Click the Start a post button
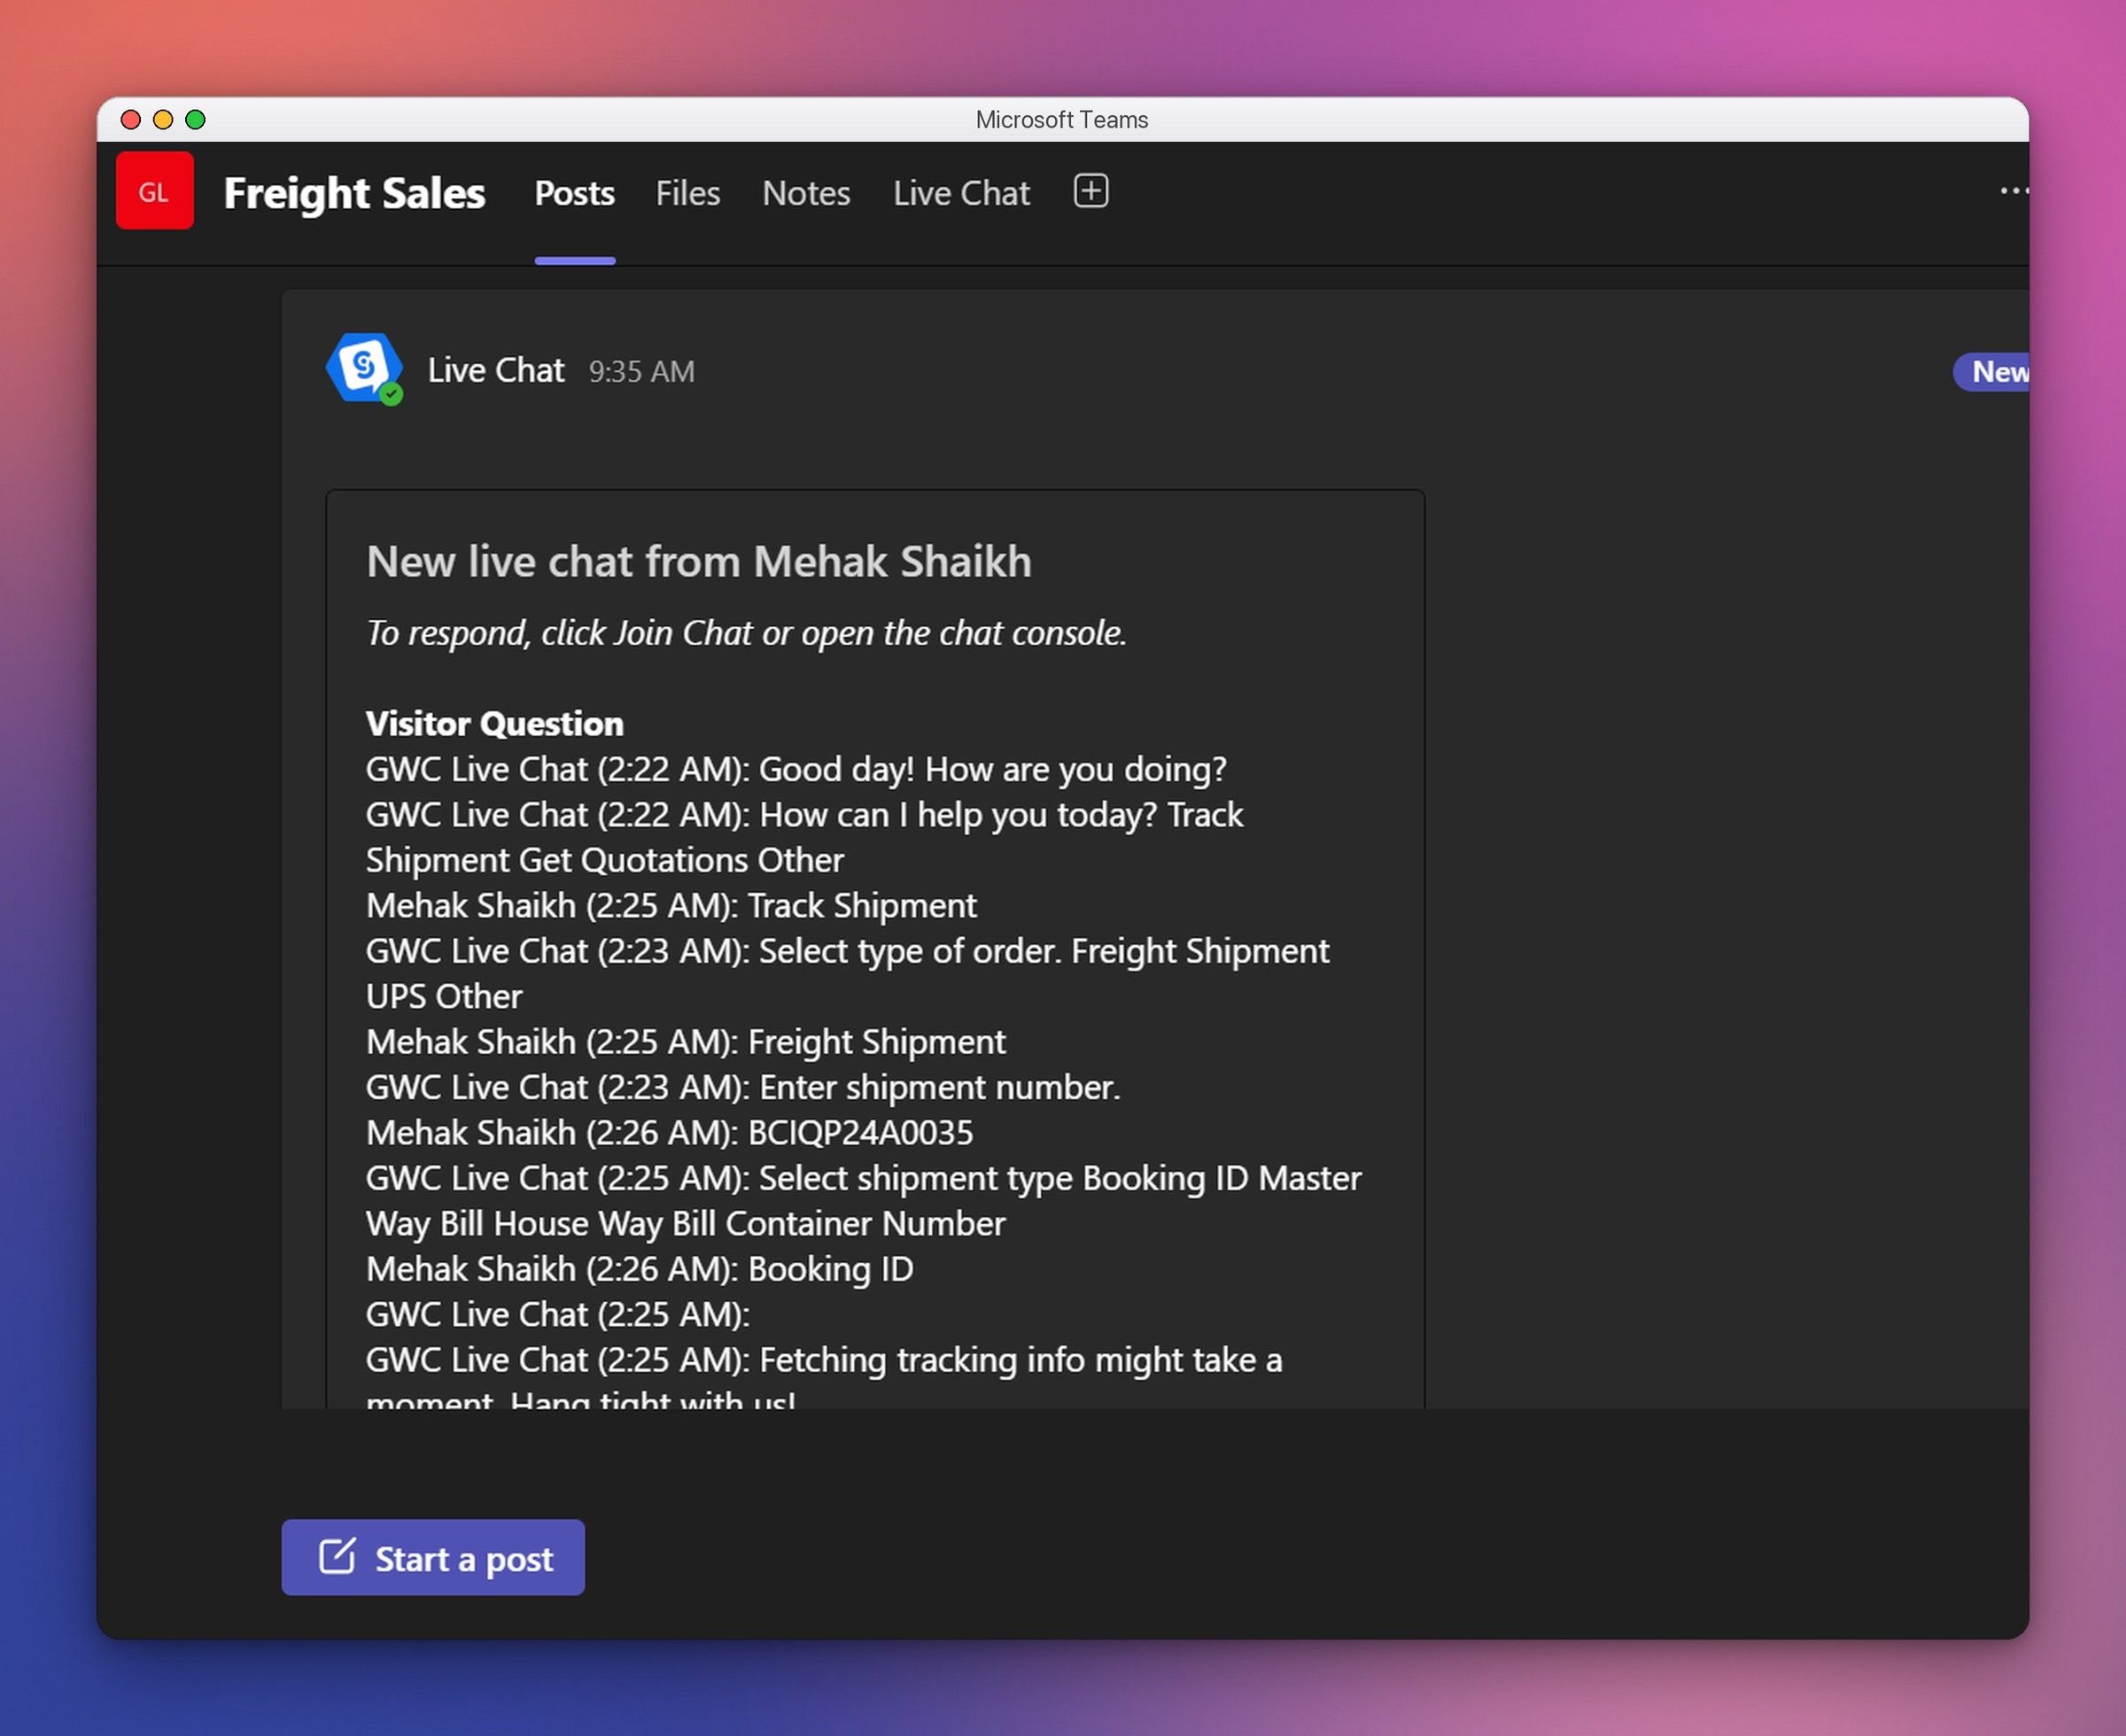The height and width of the screenshot is (1736, 2126). tap(433, 1557)
